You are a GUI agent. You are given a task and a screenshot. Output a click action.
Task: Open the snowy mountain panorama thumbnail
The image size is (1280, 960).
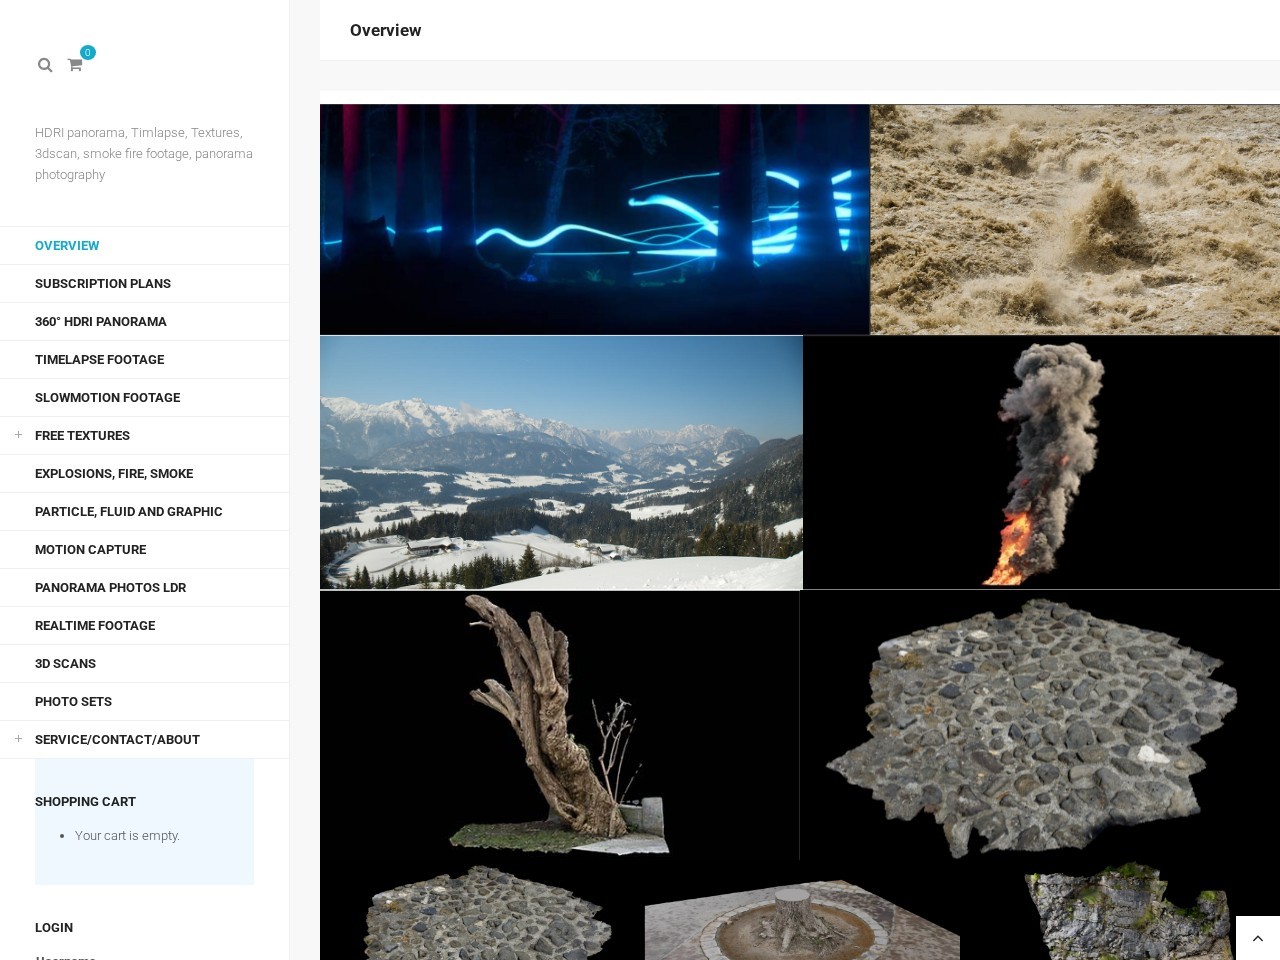tap(561, 462)
